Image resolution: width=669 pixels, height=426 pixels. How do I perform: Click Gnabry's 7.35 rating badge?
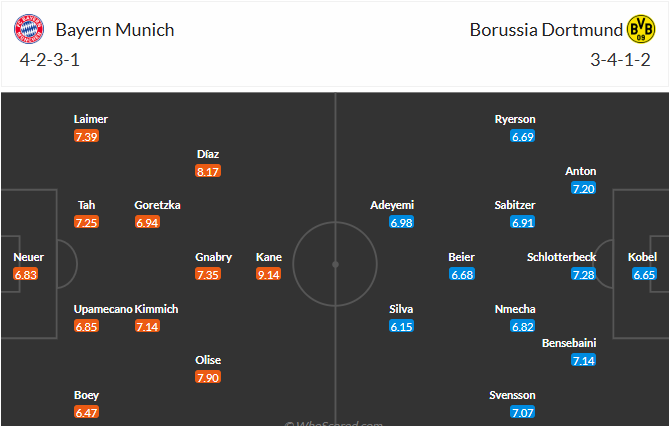click(208, 274)
